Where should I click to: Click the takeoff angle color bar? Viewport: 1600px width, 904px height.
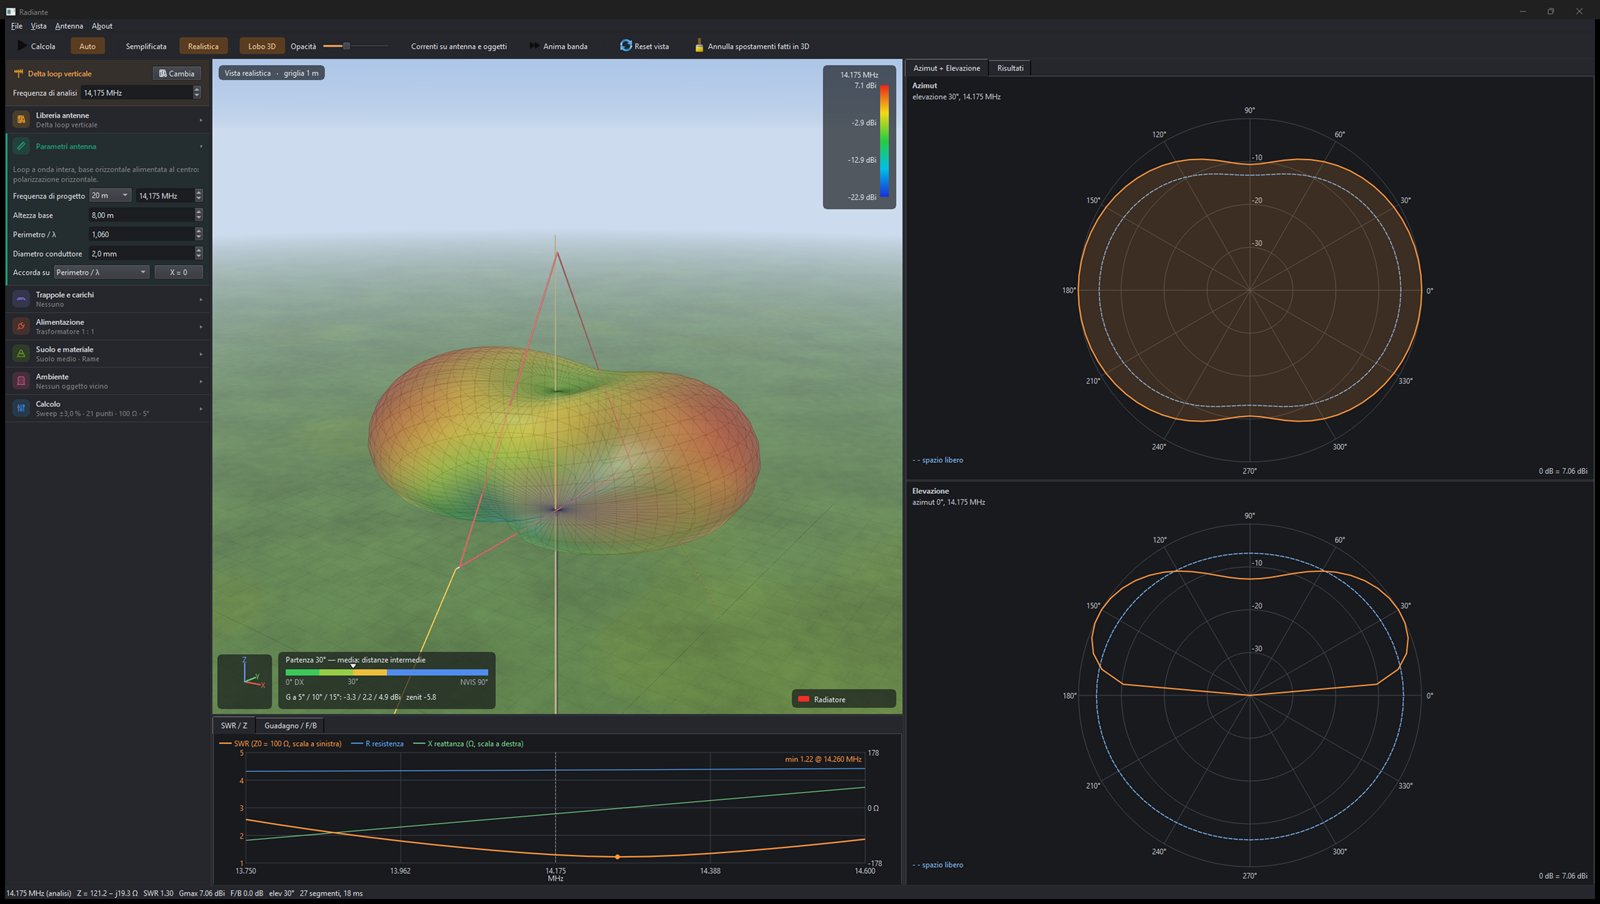coord(387,672)
